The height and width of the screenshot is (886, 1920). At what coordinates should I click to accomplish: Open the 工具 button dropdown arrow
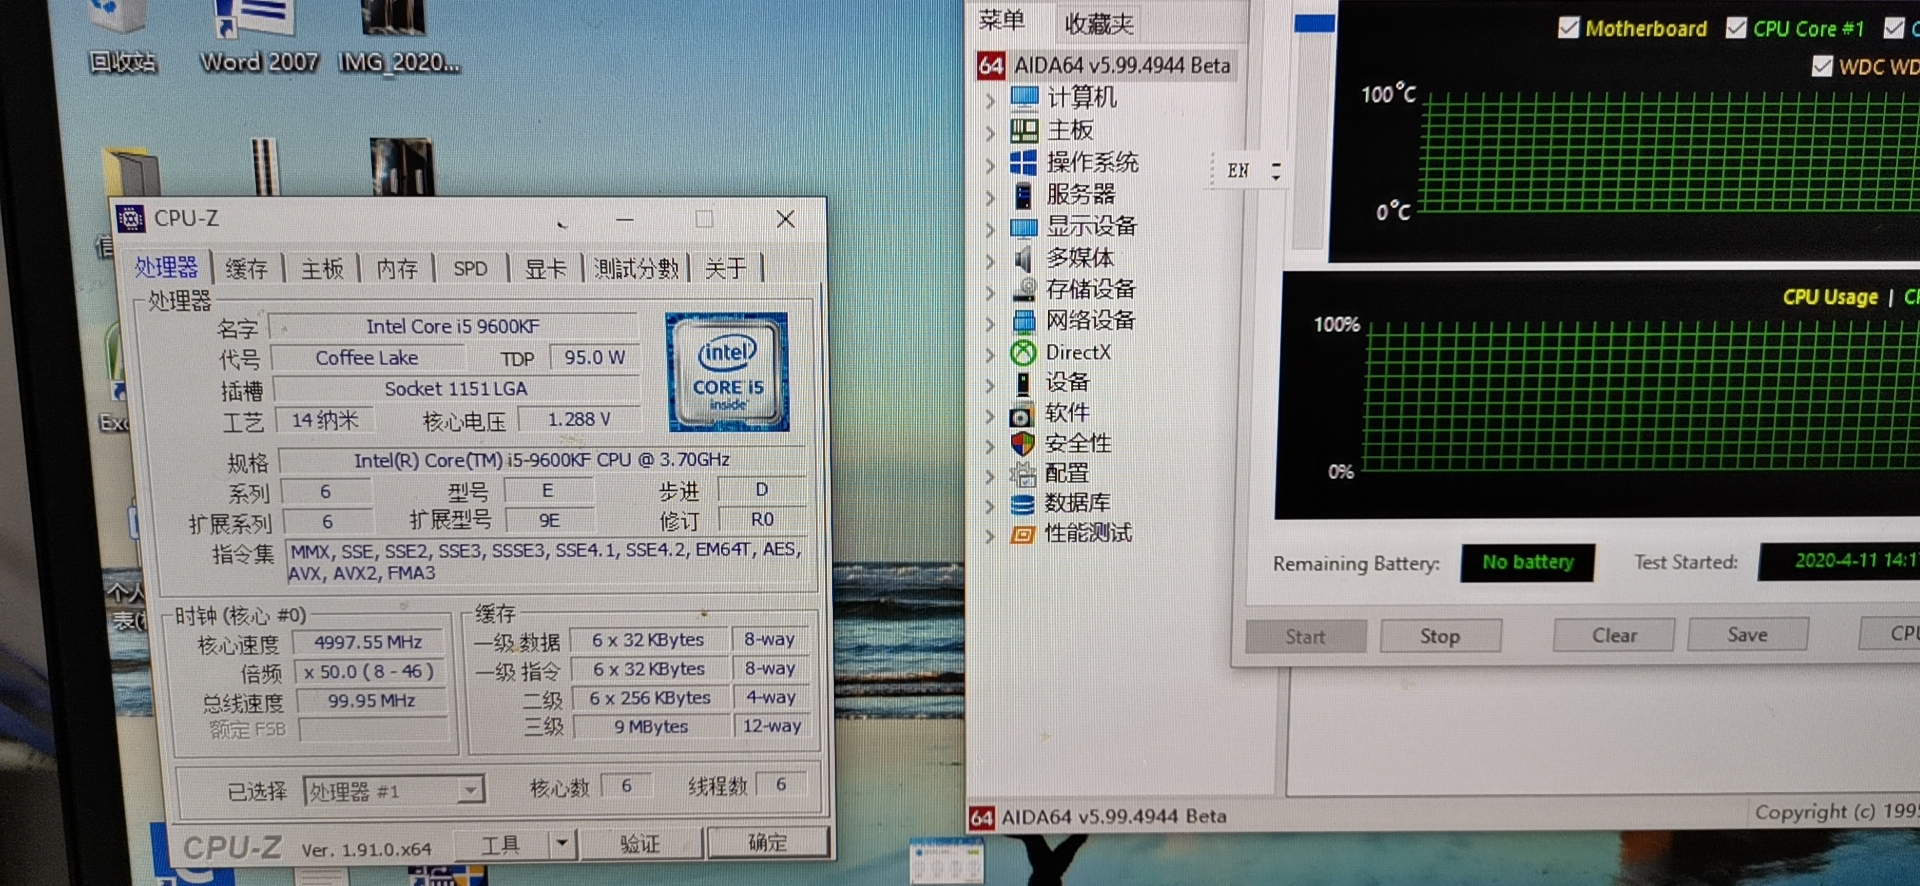click(562, 843)
